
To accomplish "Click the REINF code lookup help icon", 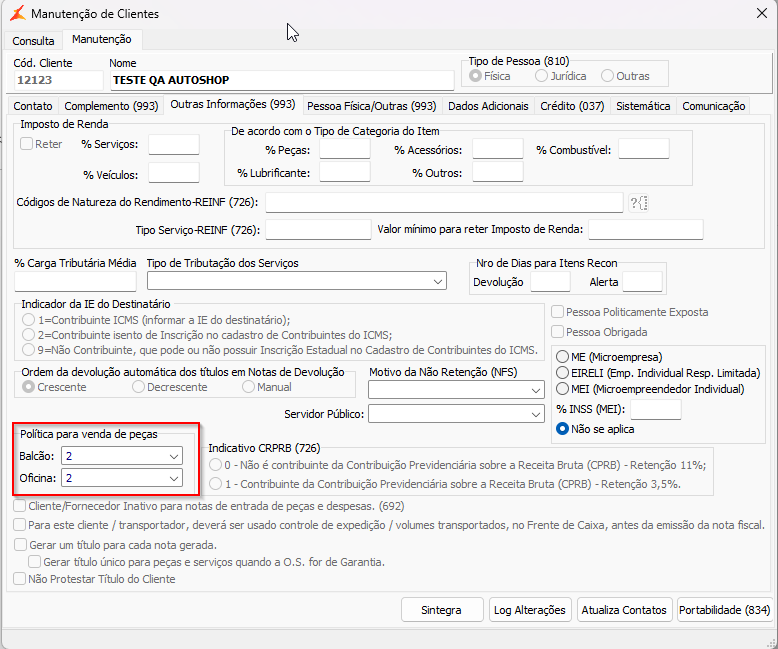I will click(x=639, y=203).
